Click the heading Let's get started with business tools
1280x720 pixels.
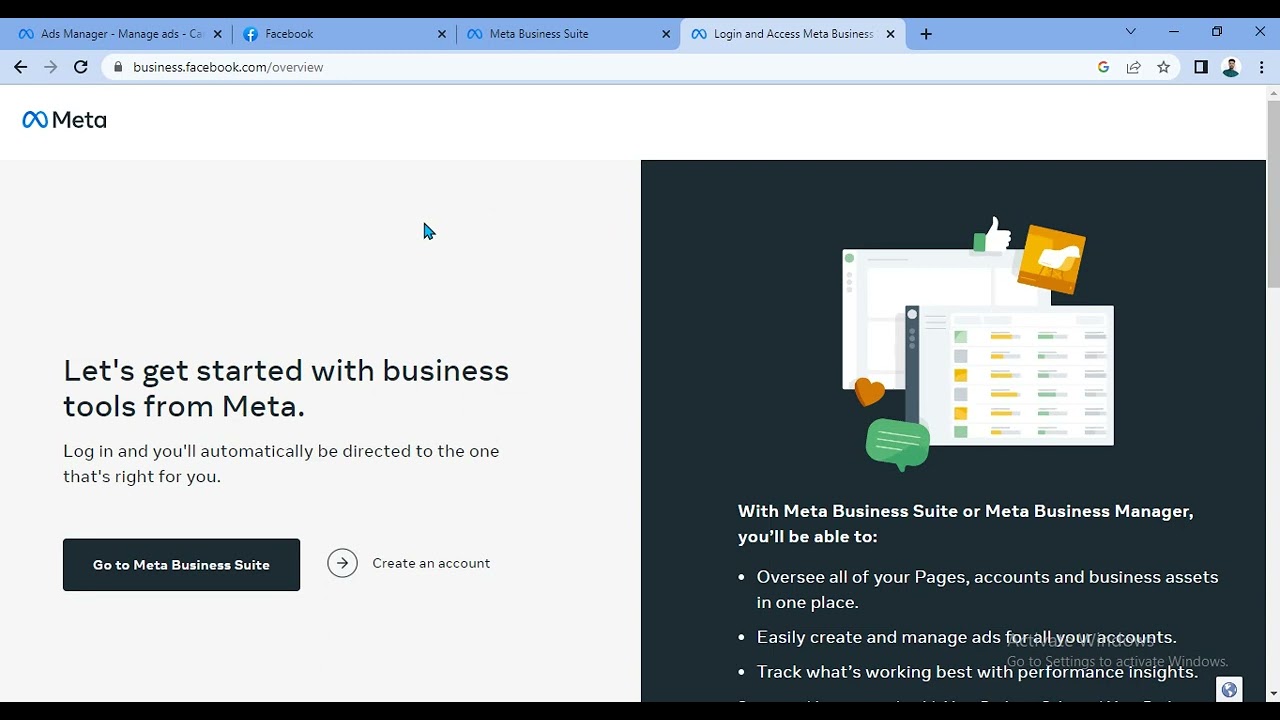[x=286, y=388]
